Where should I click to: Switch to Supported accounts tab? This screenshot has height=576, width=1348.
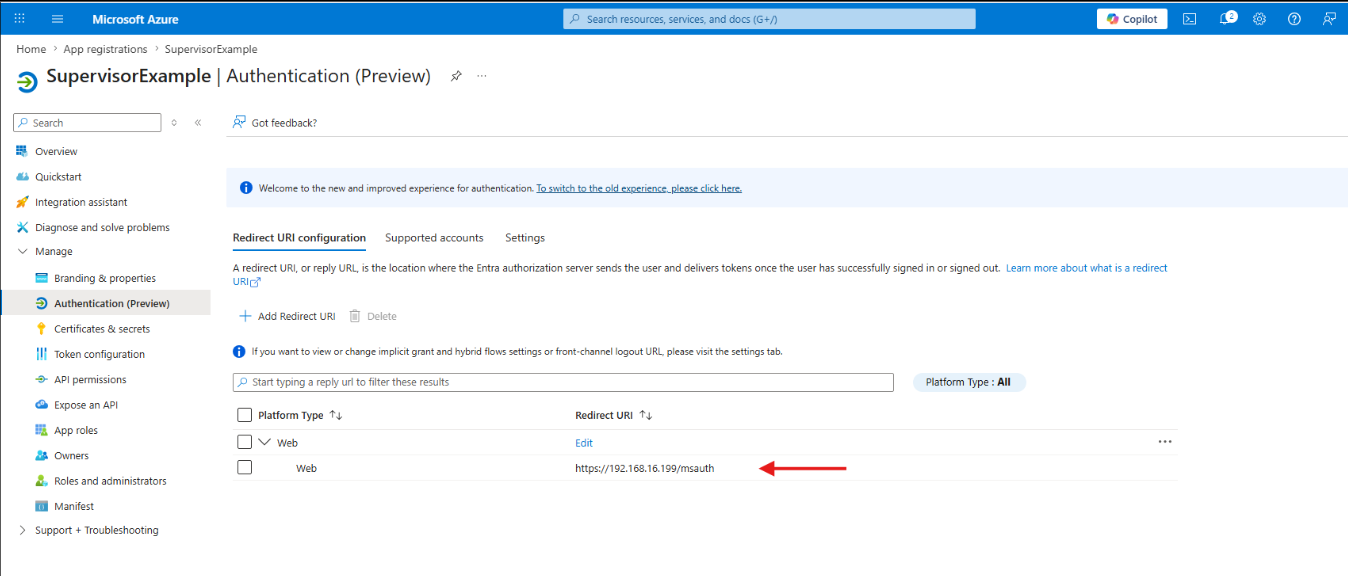click(x=434, y=238)
